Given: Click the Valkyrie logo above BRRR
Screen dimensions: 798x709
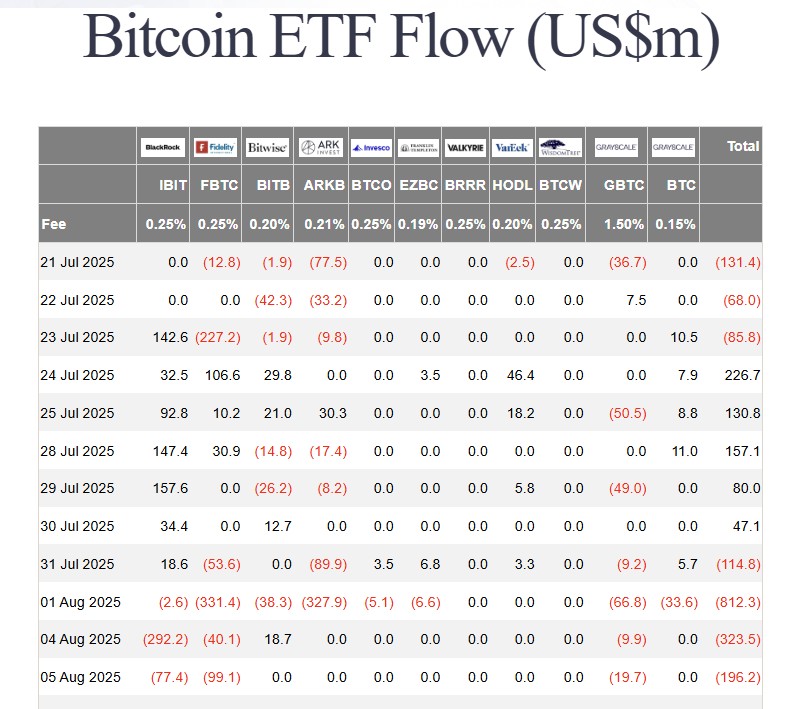Looking at the screenshot, I should (x=465, y=148).
